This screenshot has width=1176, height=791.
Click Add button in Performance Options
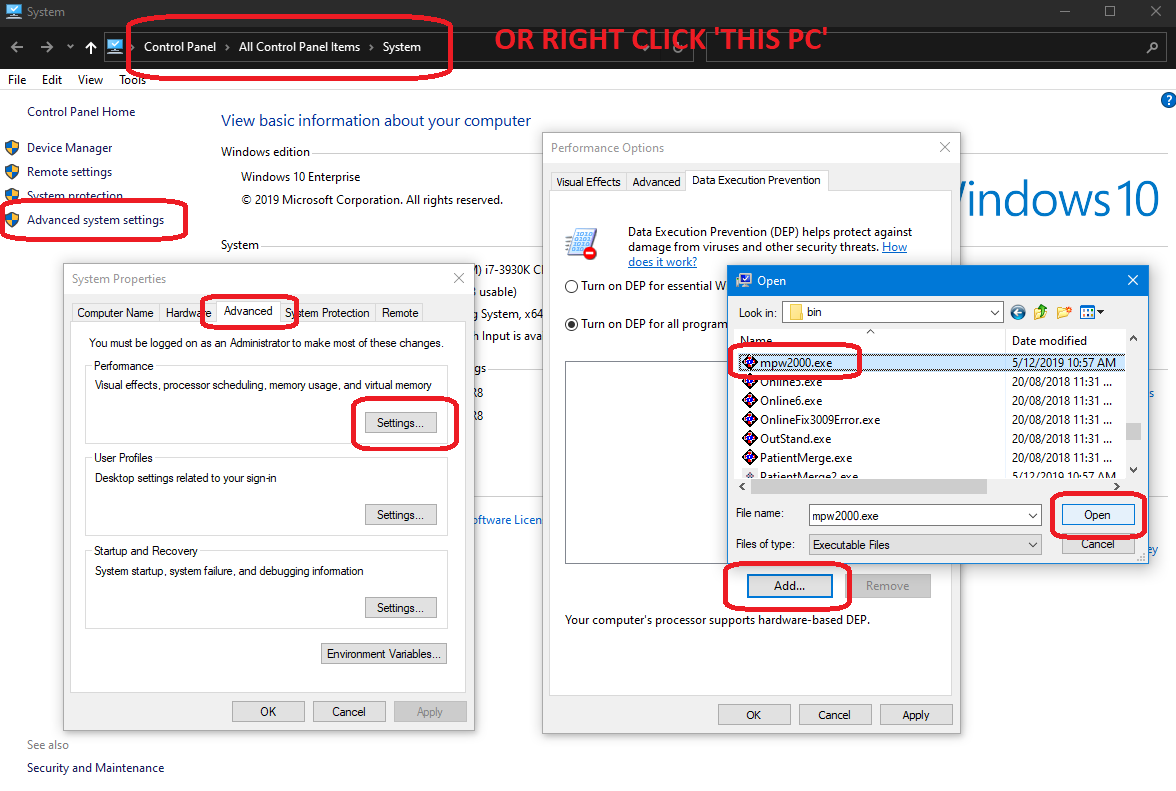[790, 586]
